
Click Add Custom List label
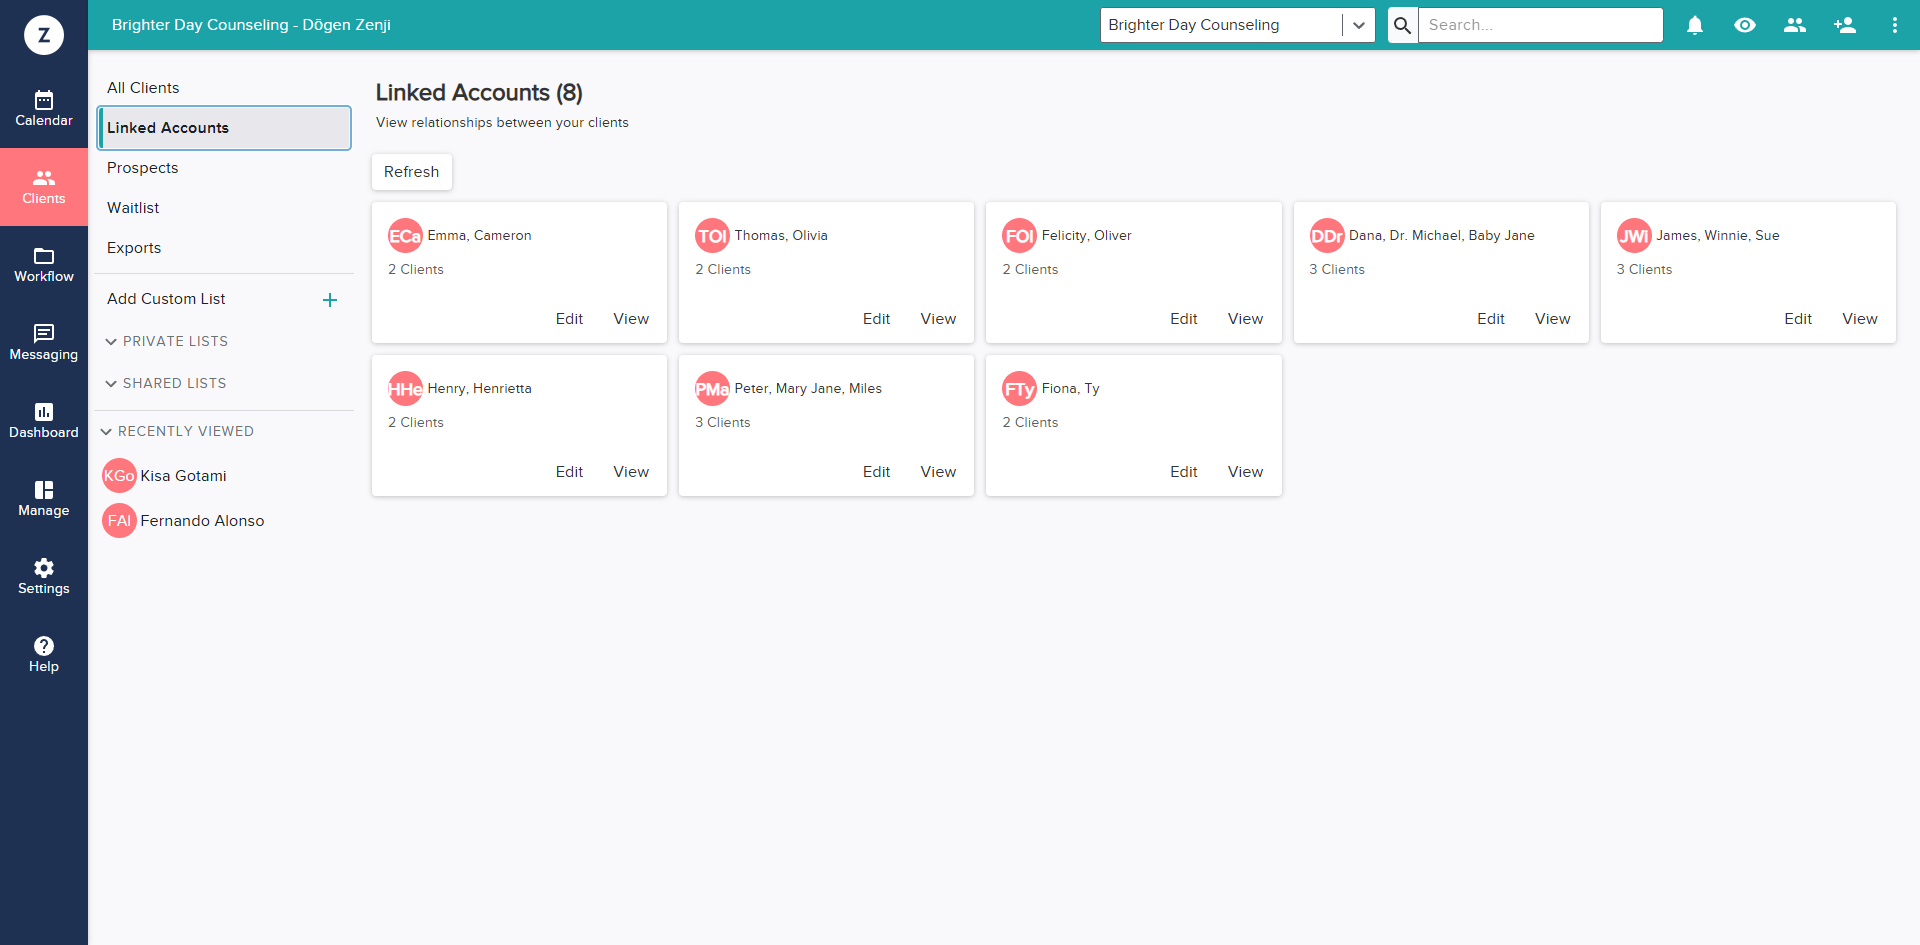(166, 299)
